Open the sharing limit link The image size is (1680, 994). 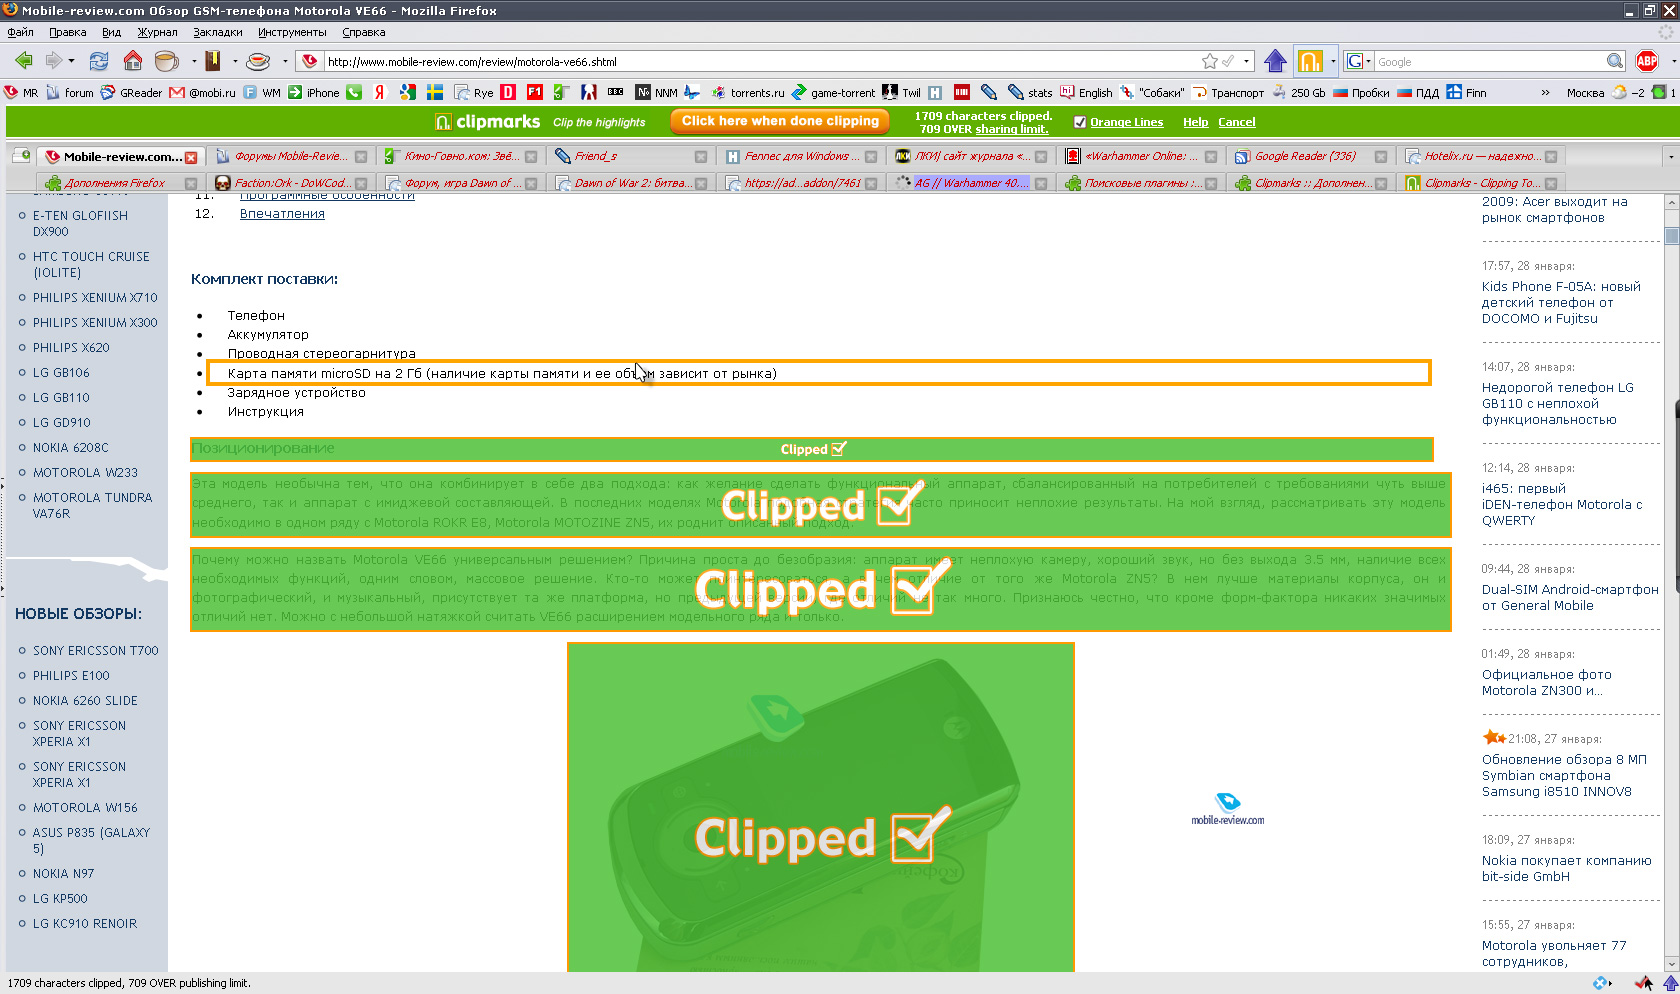(x=1012, y=129)
